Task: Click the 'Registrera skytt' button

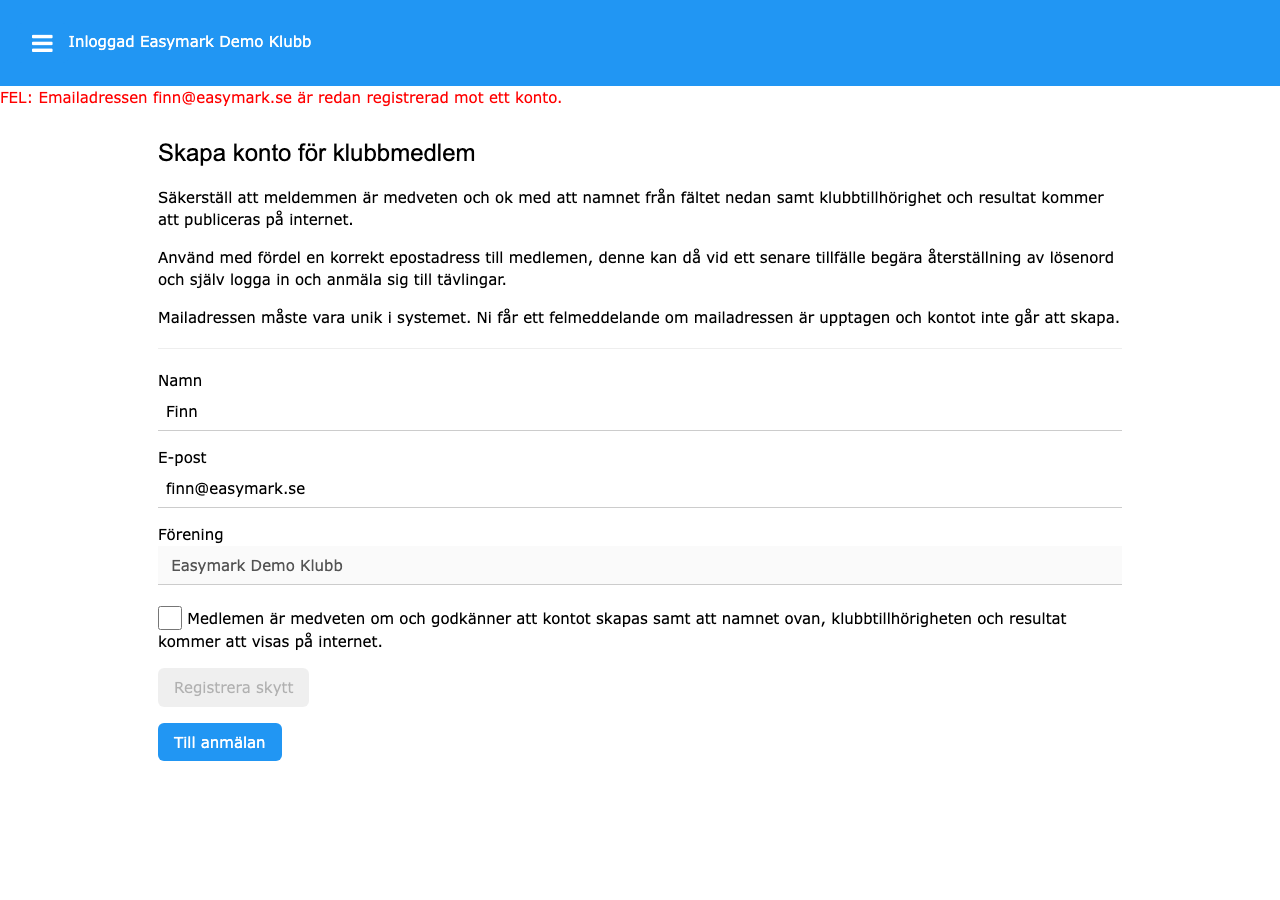Action: point(233,687)
